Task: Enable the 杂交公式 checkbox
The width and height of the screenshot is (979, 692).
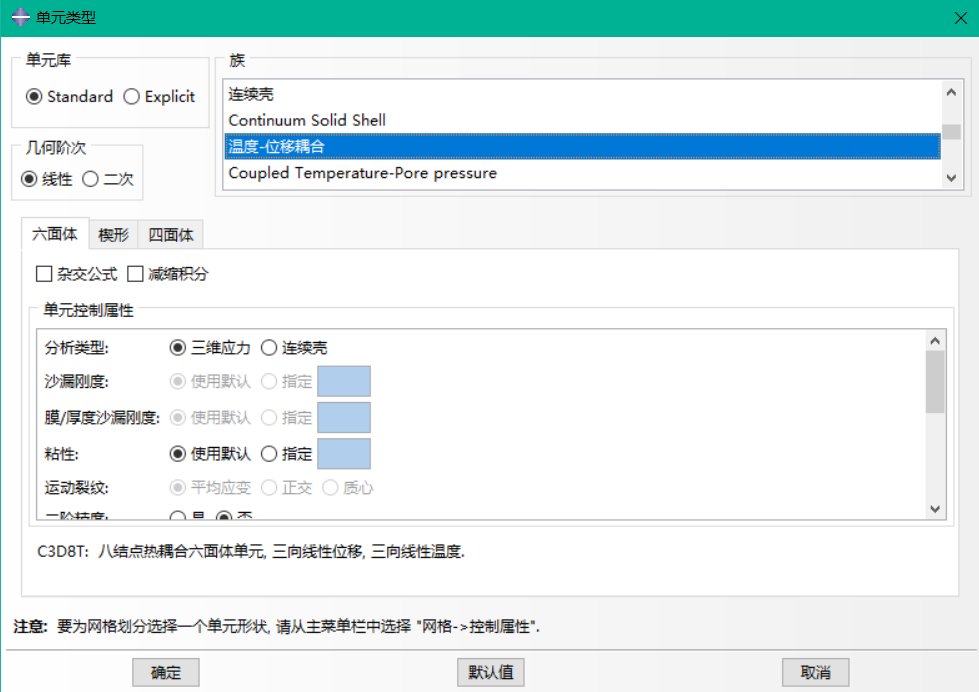Action: 44,274
